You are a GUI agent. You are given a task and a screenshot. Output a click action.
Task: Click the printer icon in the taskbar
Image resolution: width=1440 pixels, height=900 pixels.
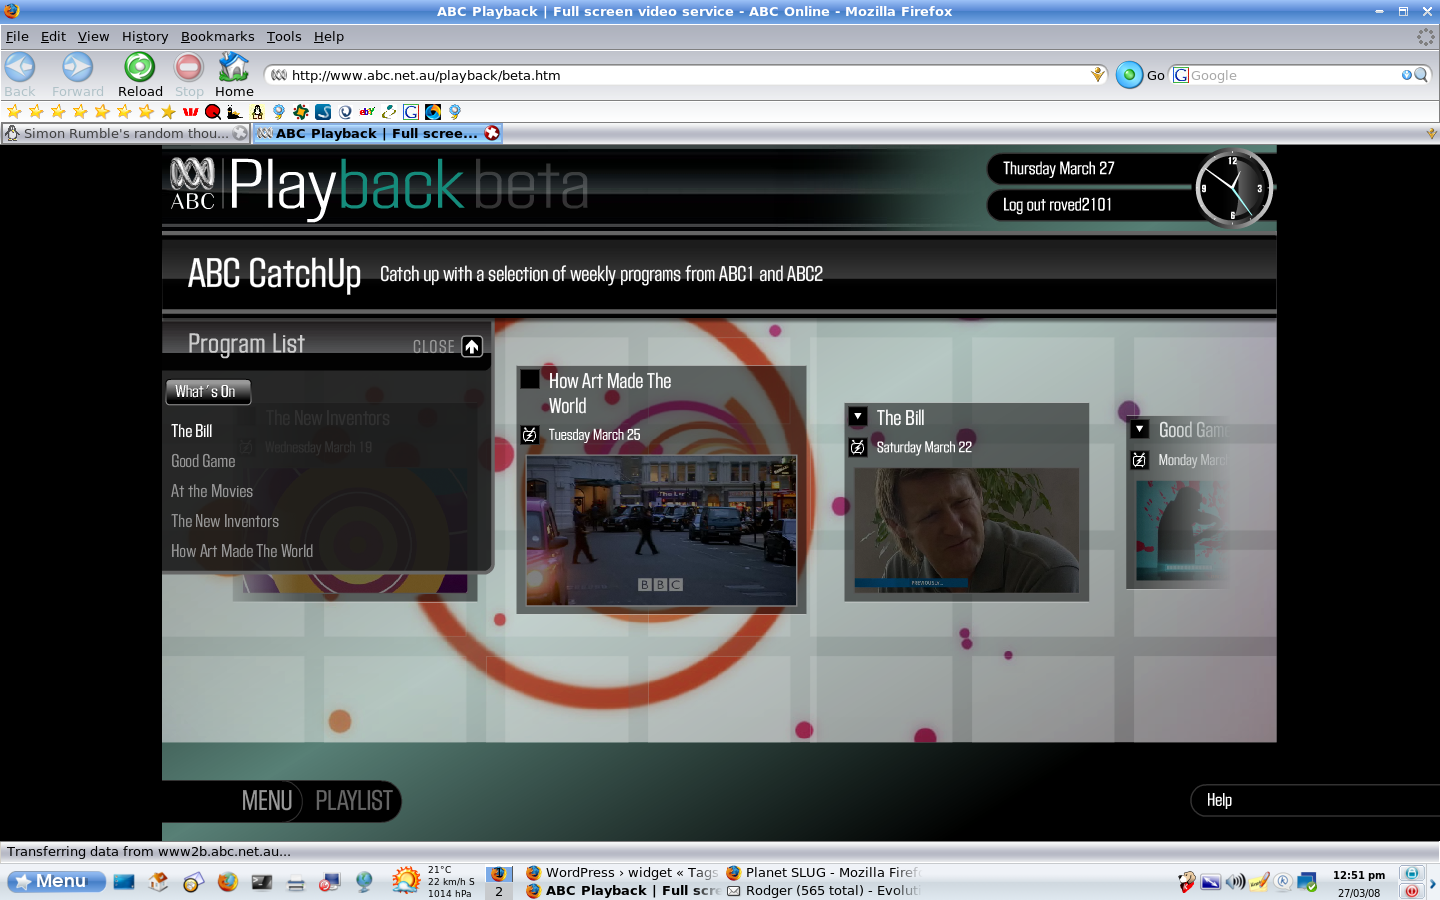click(x=295, y=883)
